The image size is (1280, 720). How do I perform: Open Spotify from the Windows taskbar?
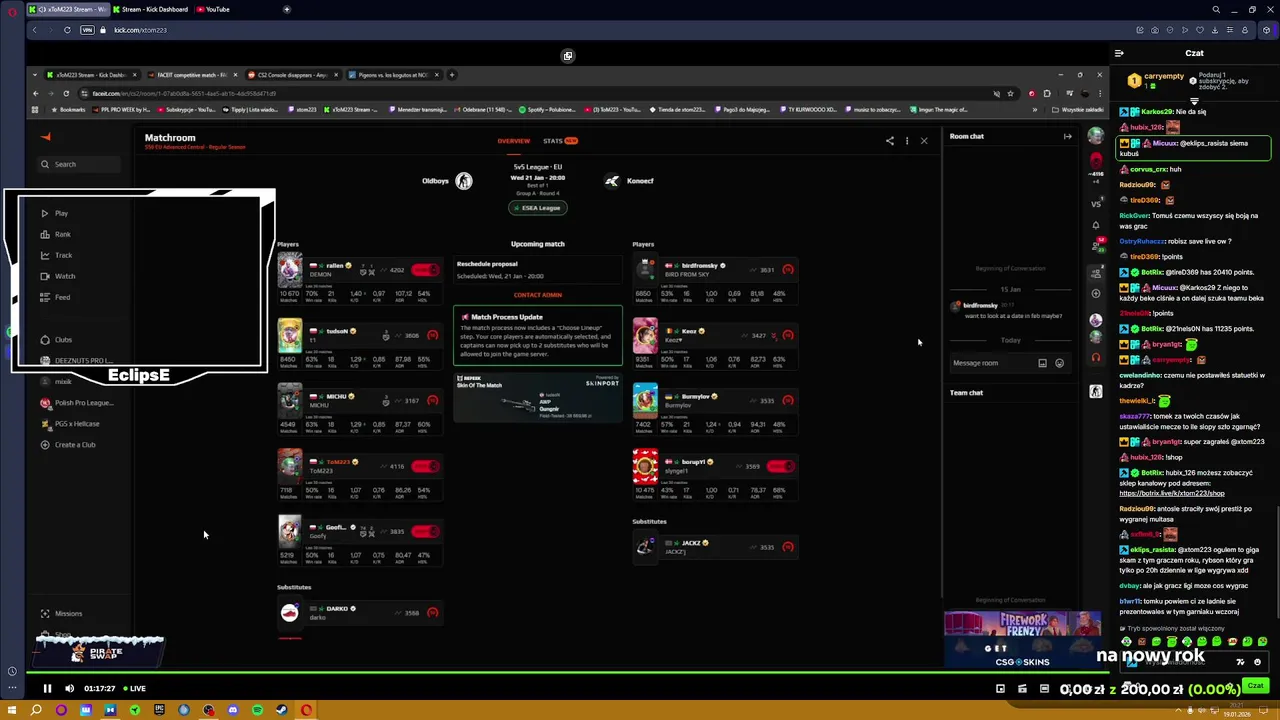257,710
